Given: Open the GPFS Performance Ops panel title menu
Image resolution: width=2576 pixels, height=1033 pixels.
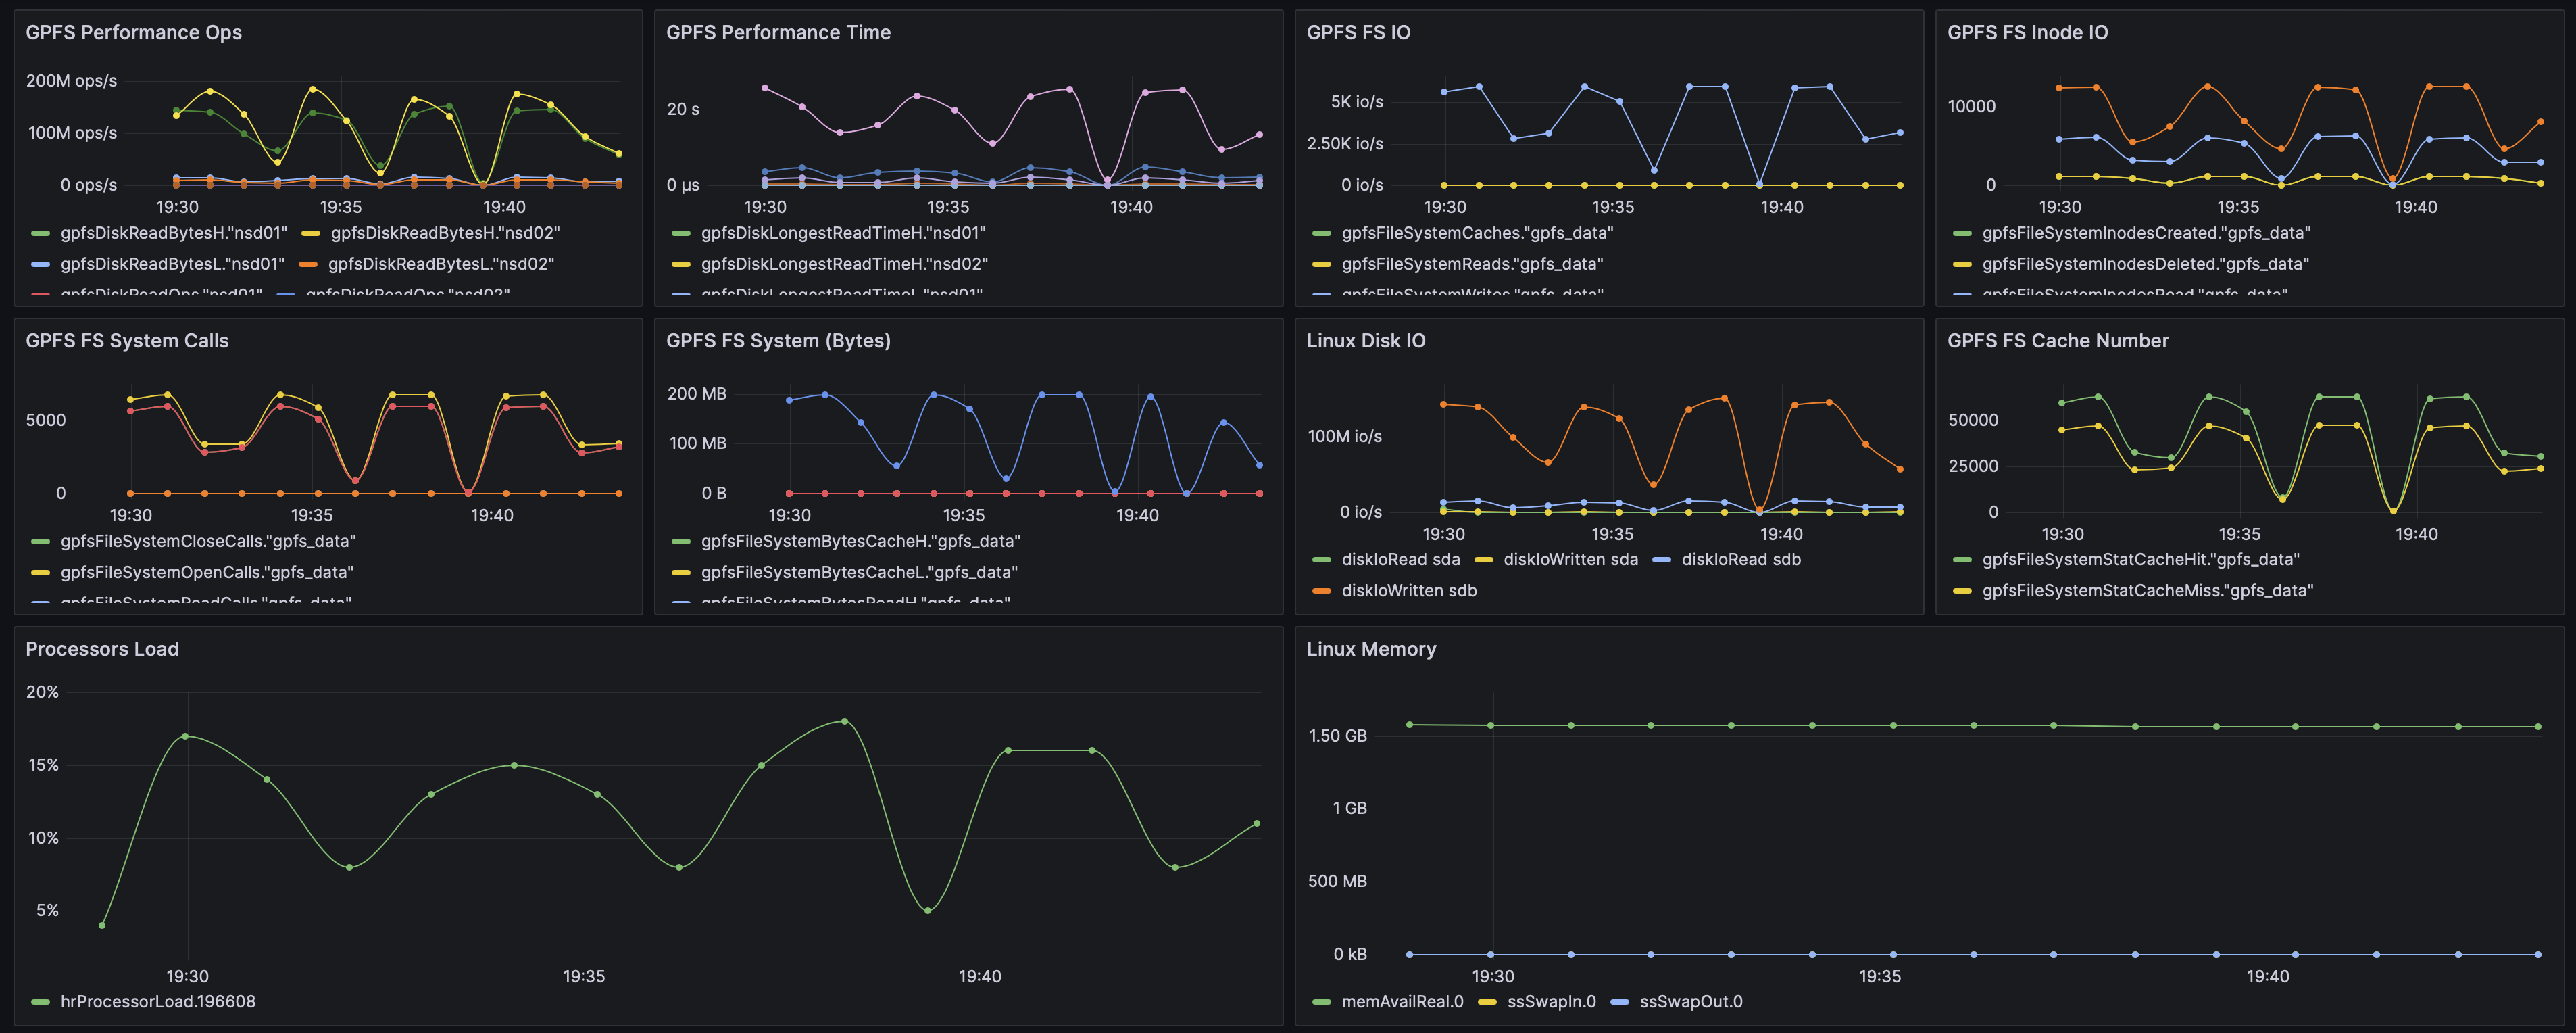Looking at the screenshot, I should [133, 32].
